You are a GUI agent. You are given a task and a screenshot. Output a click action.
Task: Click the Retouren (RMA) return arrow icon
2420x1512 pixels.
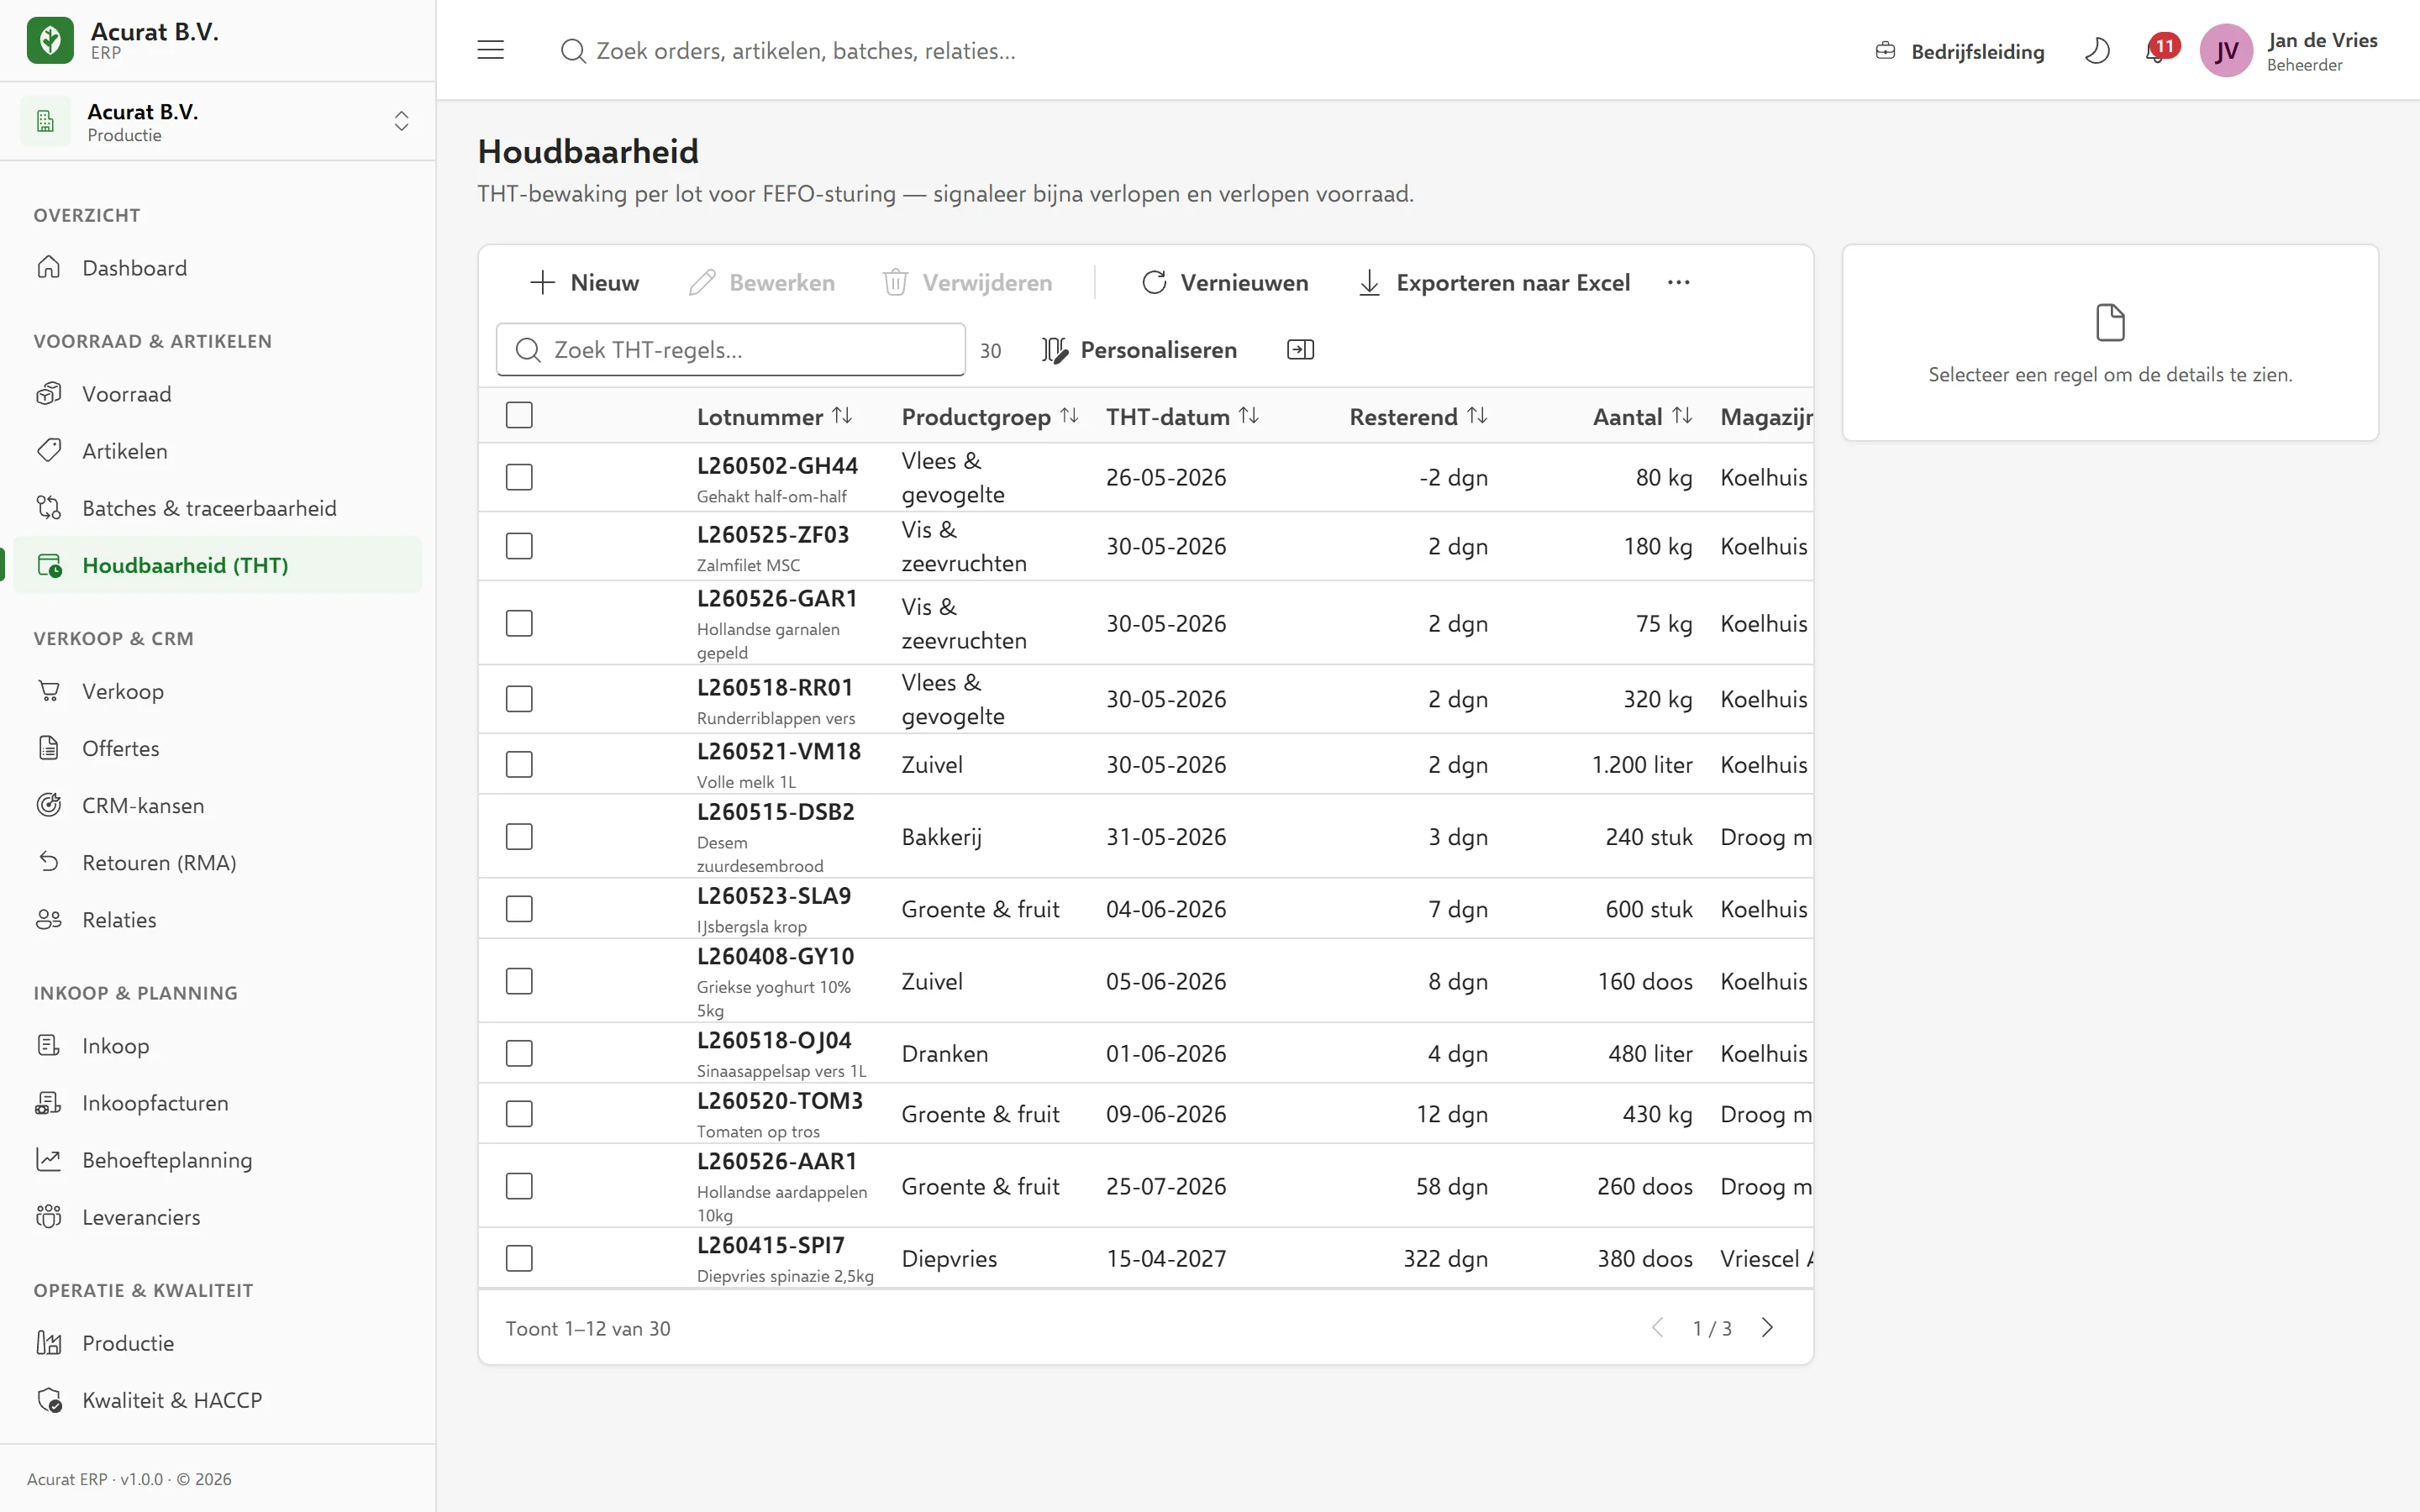[x=49, y=861]
